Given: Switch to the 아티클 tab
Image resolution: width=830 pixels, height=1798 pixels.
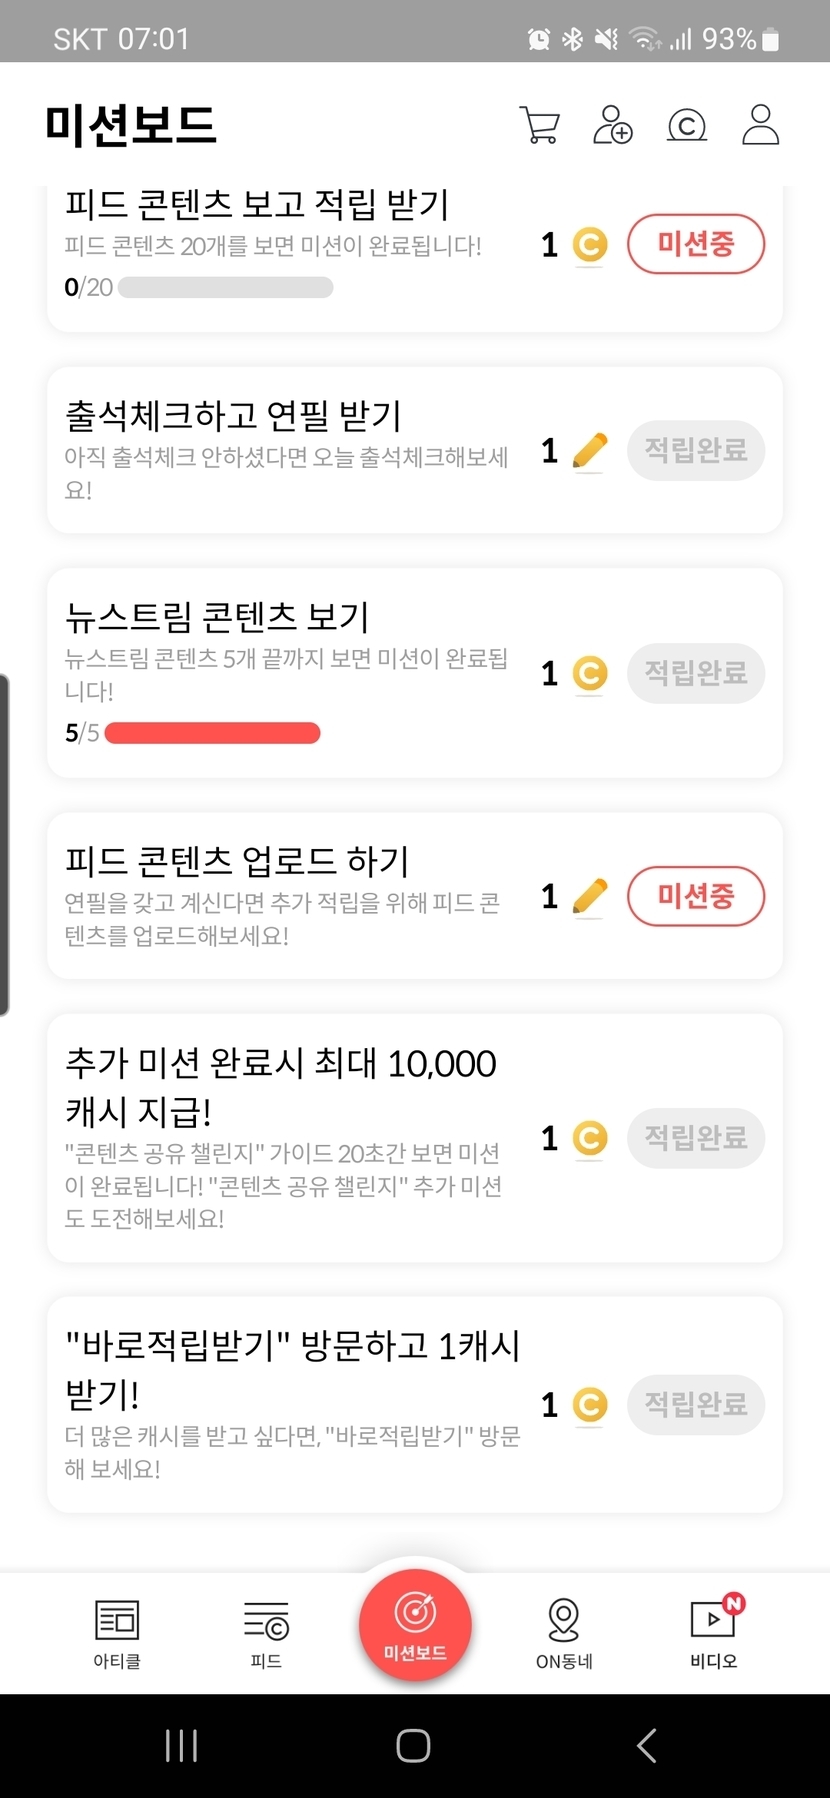Looking at the screenshot, I should coord(117,1632).
